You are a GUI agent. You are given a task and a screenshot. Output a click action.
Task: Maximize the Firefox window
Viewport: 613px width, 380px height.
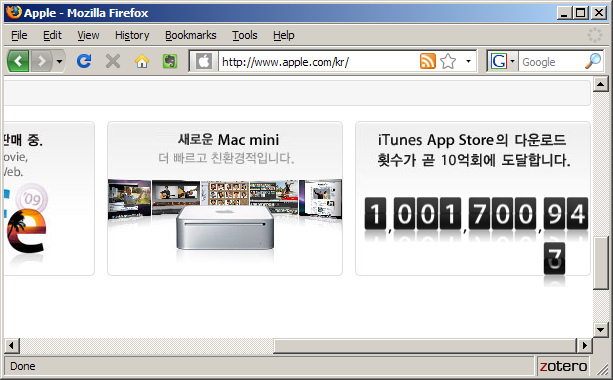pos(581,13)
